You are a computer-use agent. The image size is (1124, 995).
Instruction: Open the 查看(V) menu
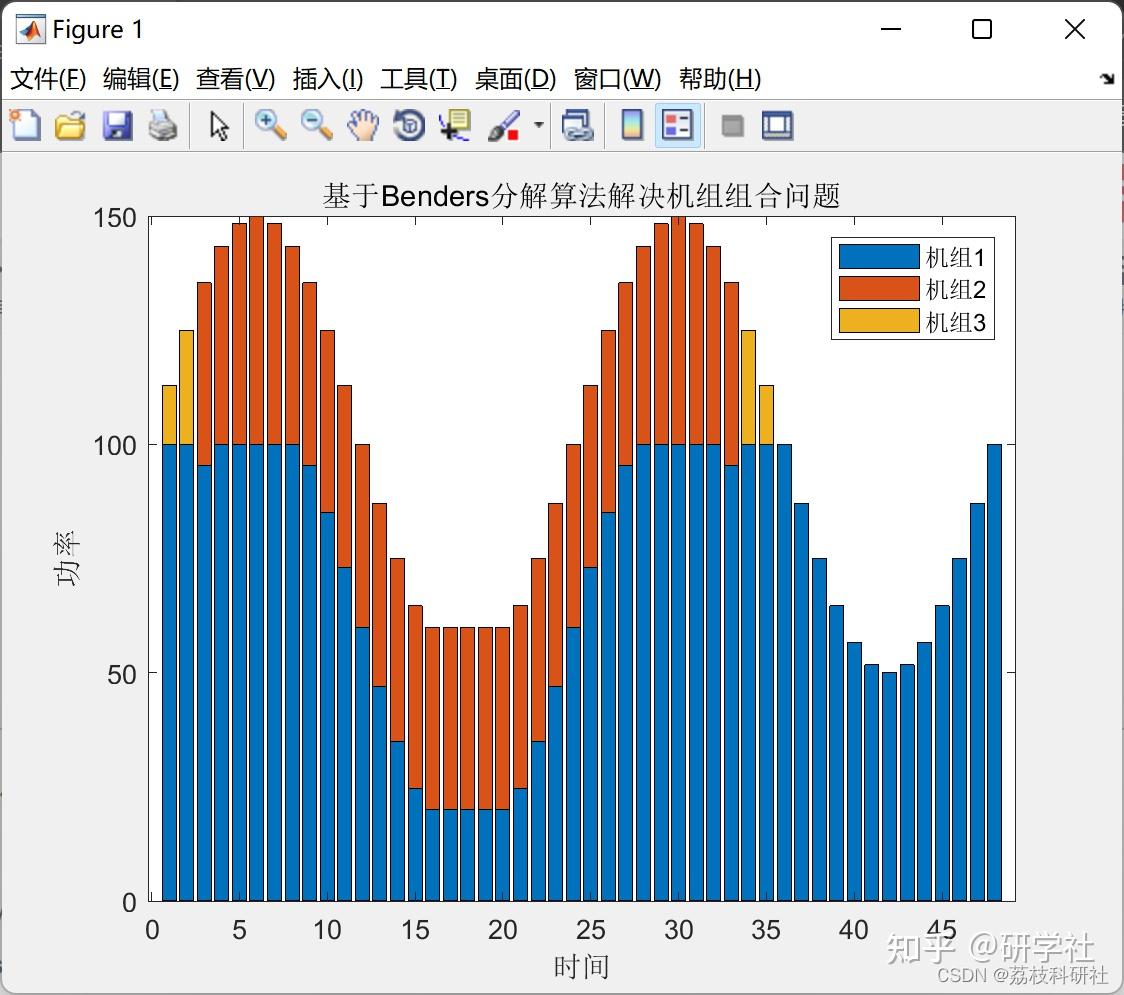(x=236, y=78)
